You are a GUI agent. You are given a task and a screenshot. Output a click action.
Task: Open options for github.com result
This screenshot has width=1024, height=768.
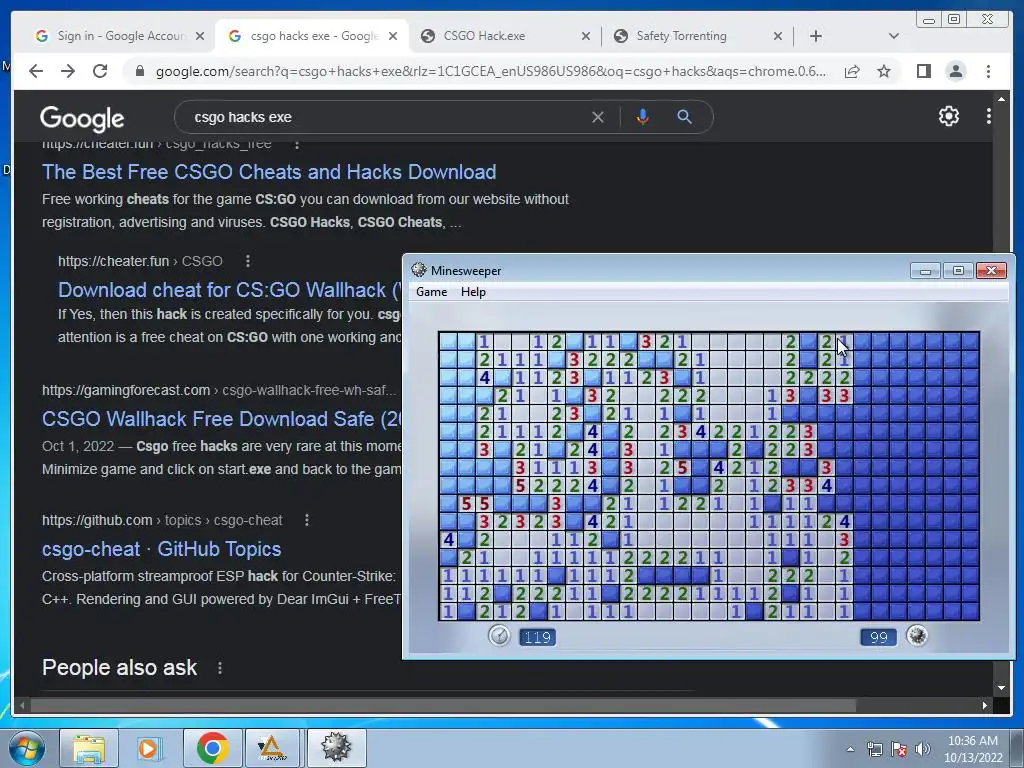(x=306, y=520)
